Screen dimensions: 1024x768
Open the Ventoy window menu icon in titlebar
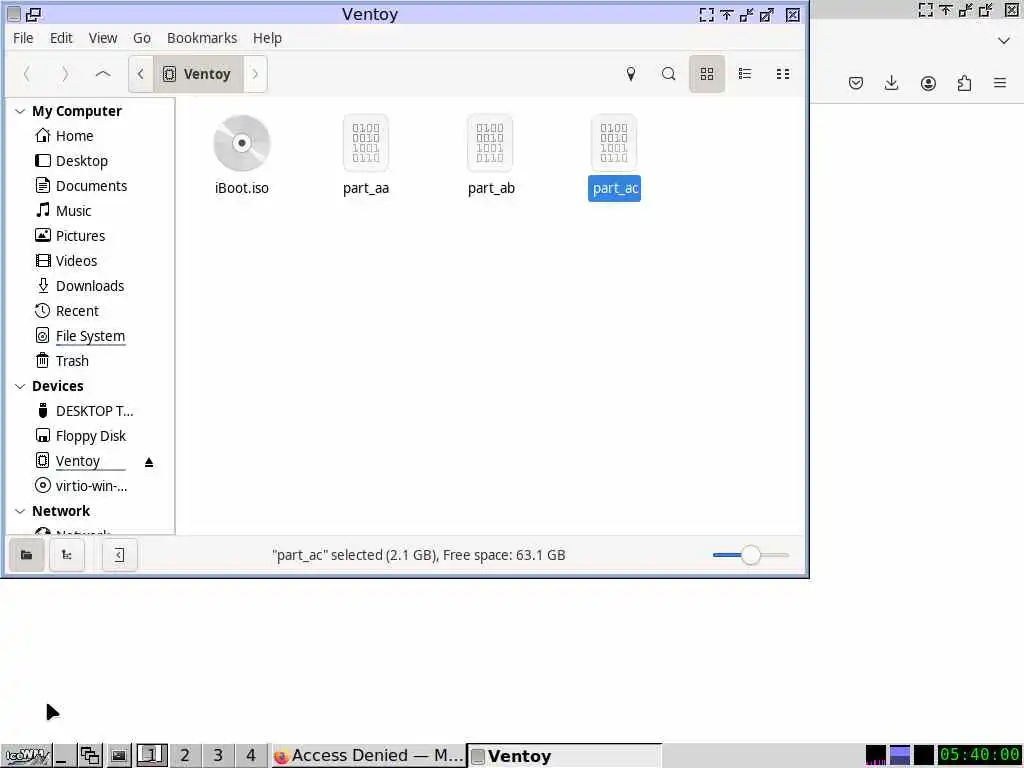coord(13,14)
